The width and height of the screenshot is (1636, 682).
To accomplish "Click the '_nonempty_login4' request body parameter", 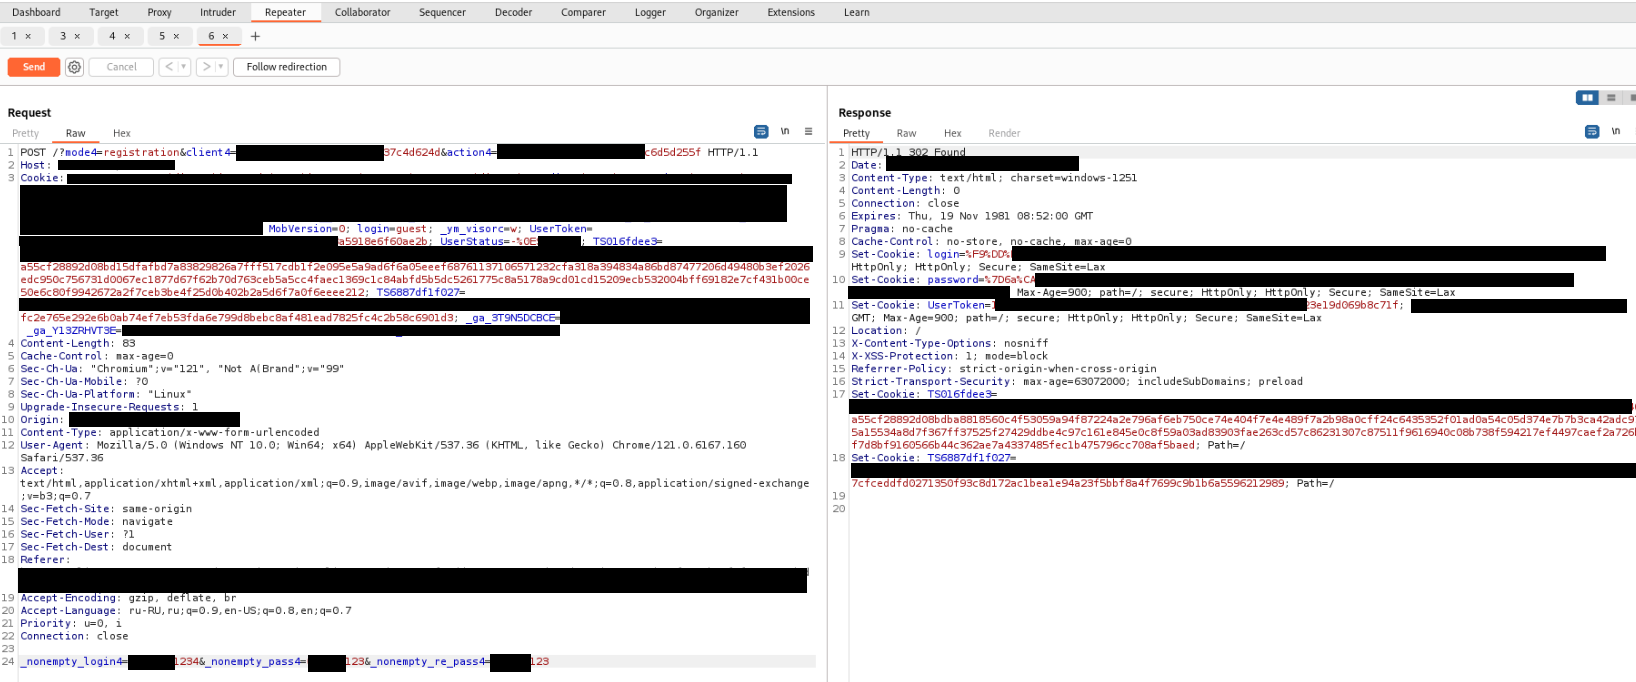I will (70, 661).
